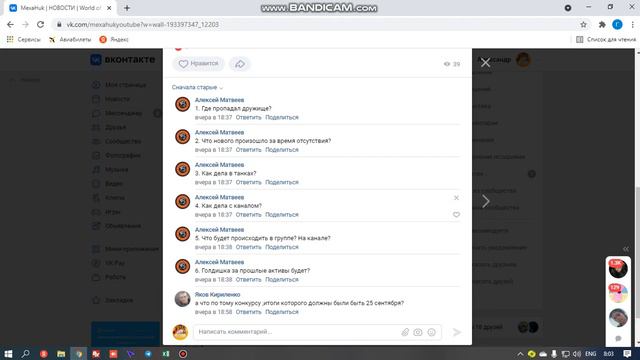The width and height of the screenshot is (640, 360).
Task: Reply to comment 'Где пропадал дружище?'
Action: coord(248,117)
